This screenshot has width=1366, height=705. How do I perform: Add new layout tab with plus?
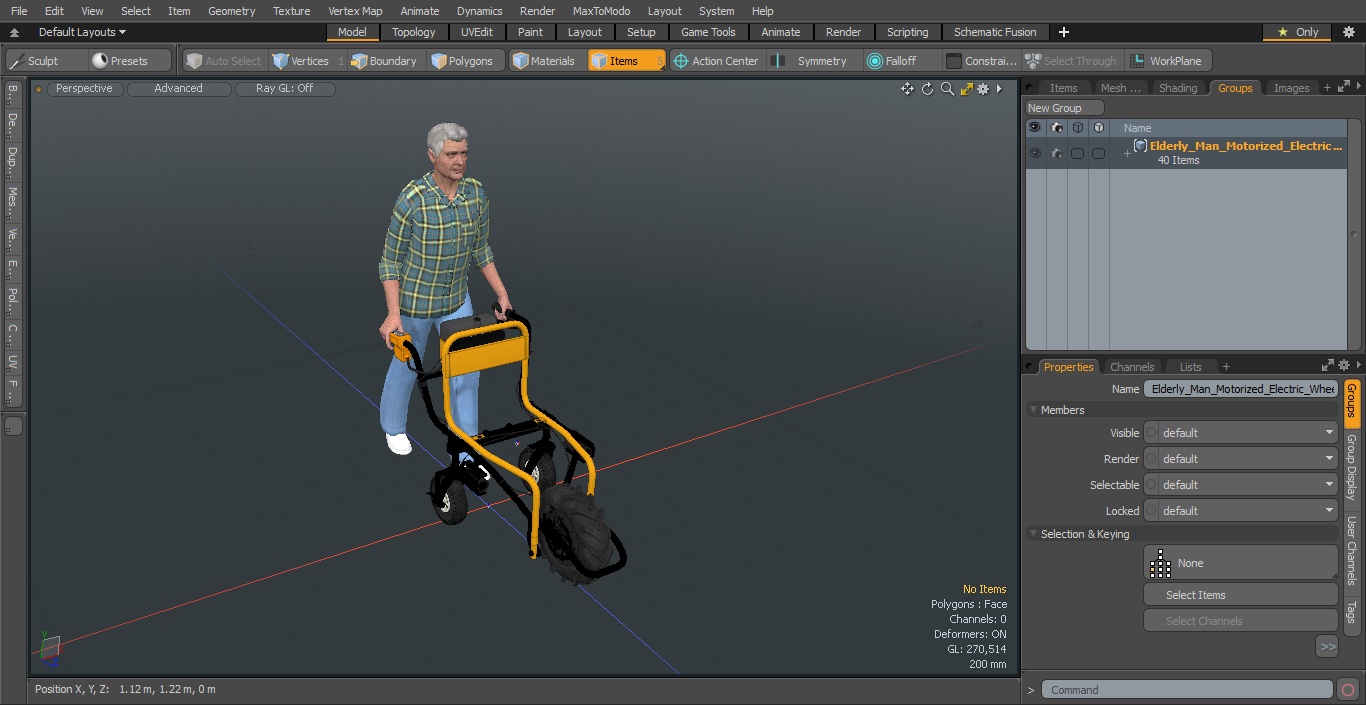(1063, 32)
